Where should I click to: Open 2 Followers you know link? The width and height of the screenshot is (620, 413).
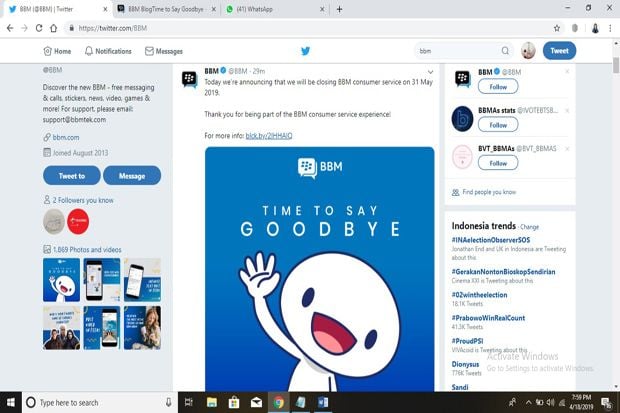(83, 200)
